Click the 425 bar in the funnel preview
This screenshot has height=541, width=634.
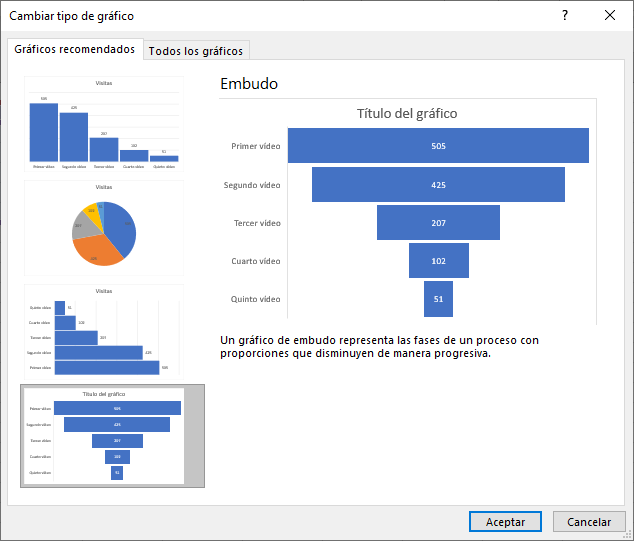(438, 185)
